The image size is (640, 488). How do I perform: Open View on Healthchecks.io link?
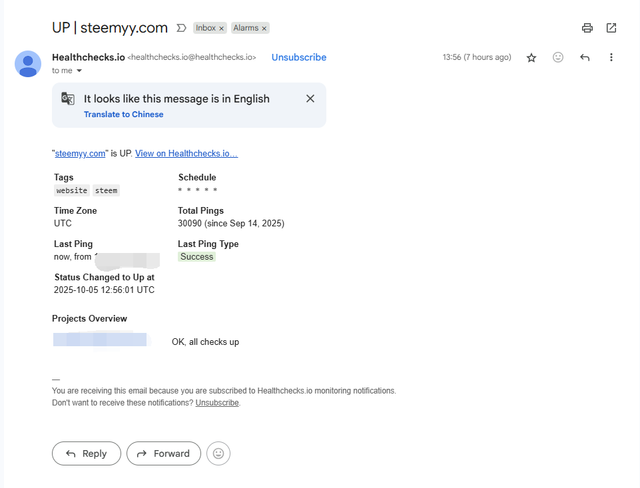(x=186, y=153)
